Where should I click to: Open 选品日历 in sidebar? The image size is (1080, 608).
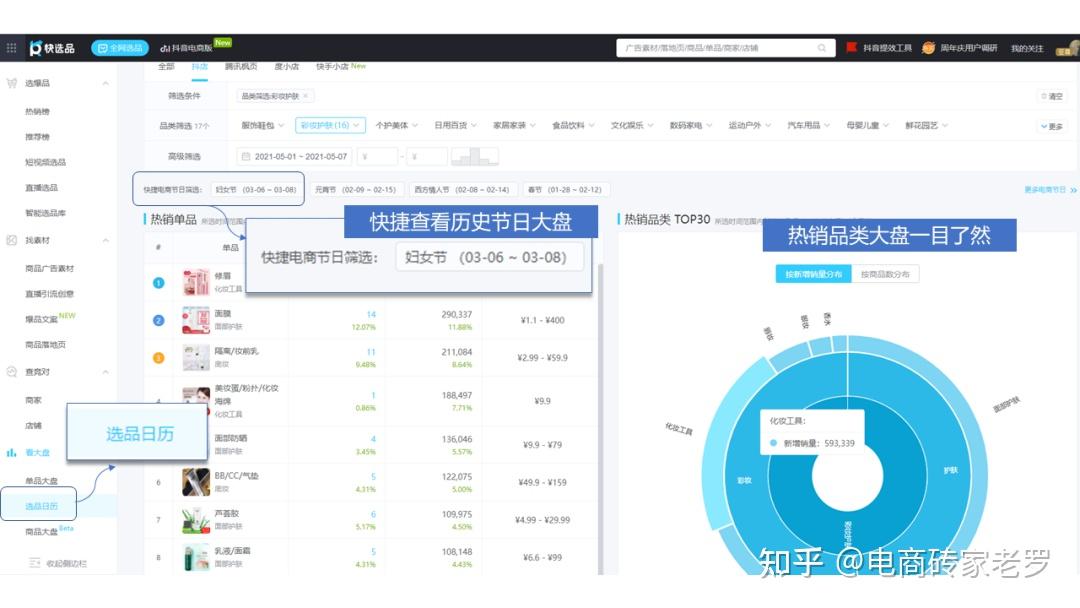click(x=41, y=506)
